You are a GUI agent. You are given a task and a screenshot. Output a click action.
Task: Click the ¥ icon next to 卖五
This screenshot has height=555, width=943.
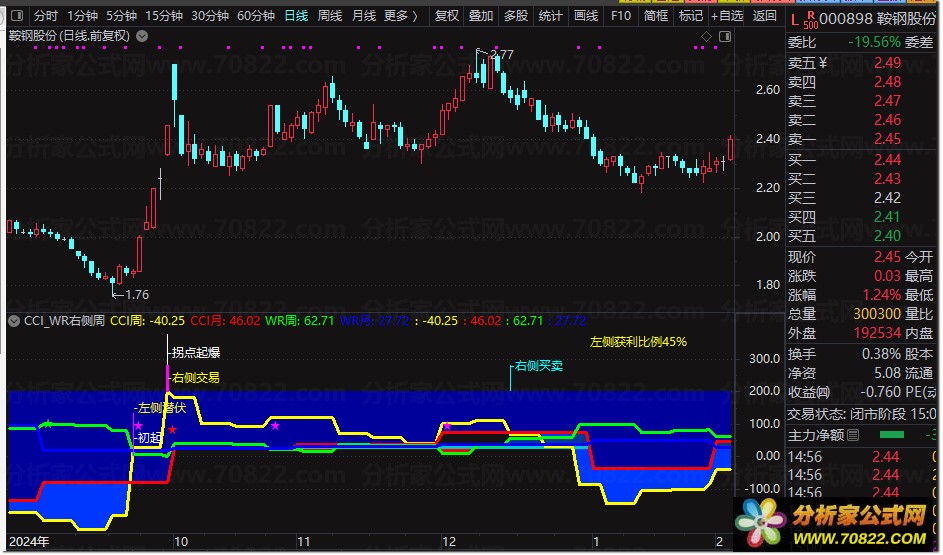pos(824,63)
